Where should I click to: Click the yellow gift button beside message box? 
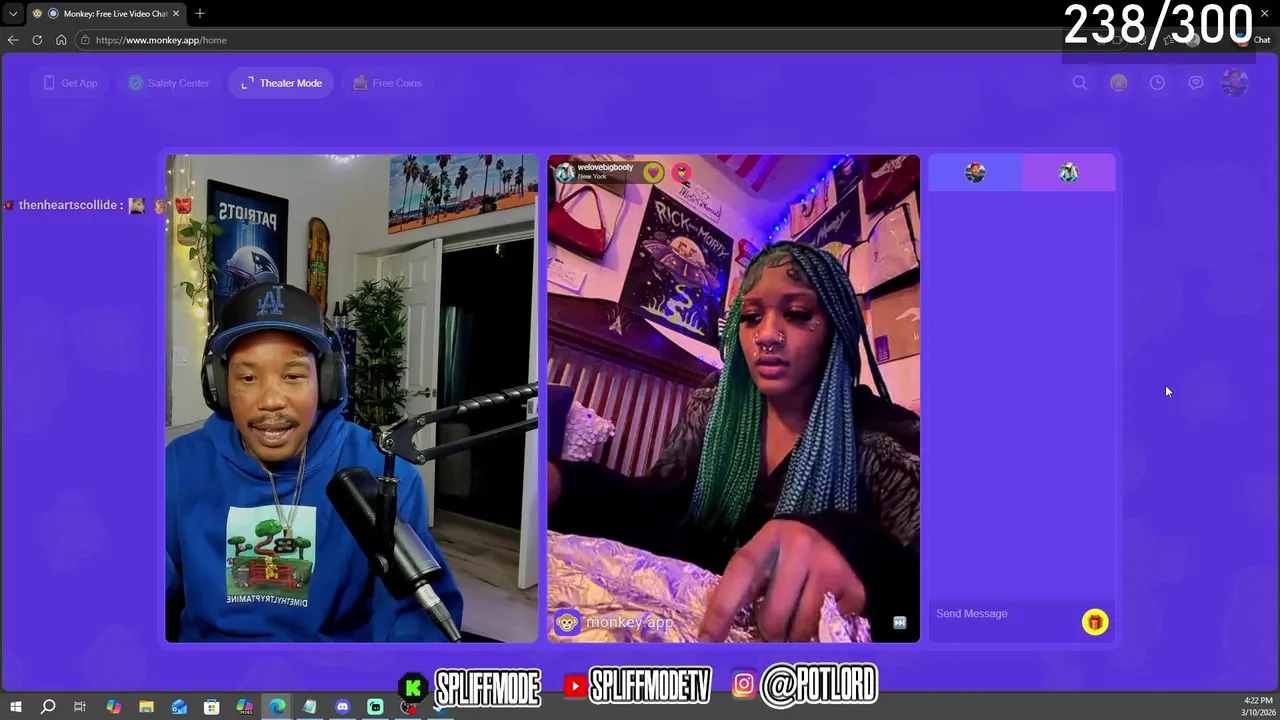pos(1095,622)
